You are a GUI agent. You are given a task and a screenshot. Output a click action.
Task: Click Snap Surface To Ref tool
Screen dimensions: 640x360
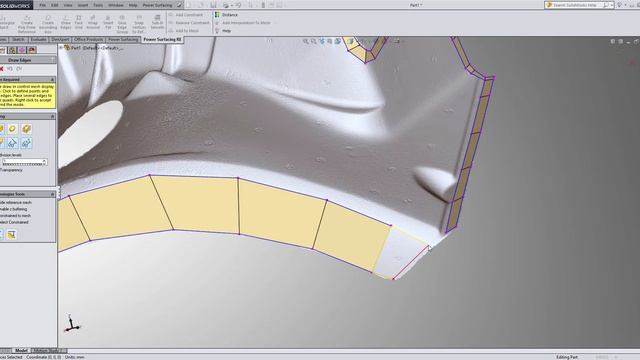click(139, 24)
